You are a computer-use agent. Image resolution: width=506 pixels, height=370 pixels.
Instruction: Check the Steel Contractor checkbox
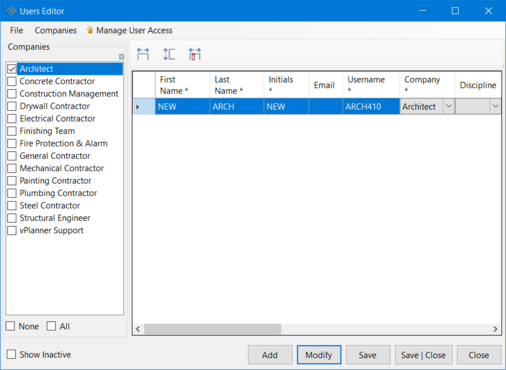[12, 206]
